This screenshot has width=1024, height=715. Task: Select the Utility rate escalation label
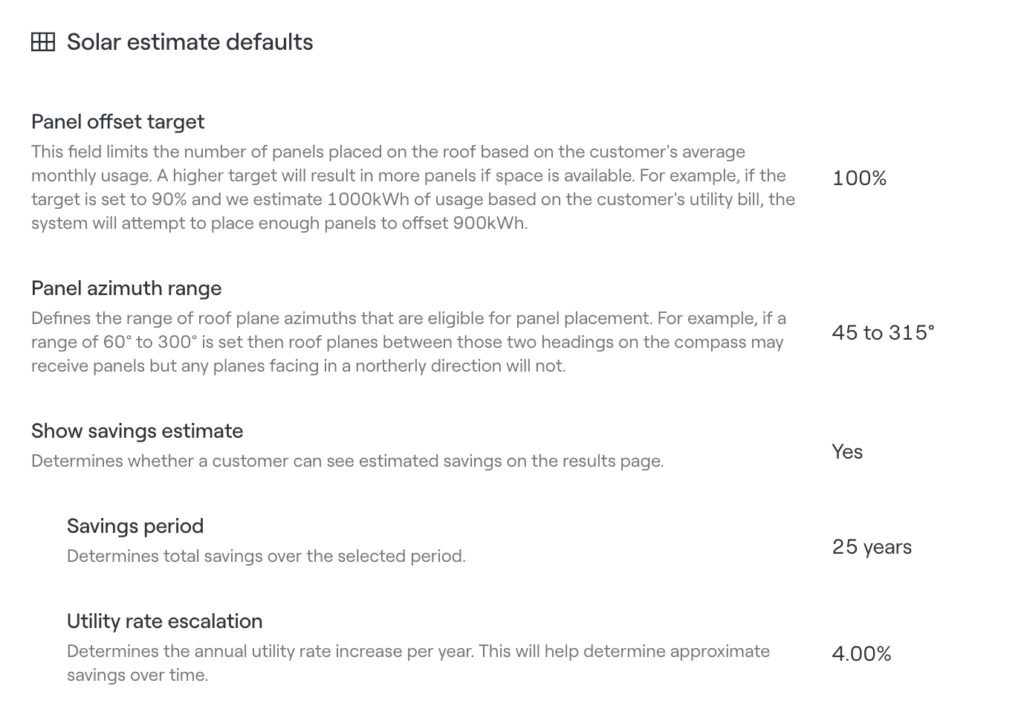[165, 622]
